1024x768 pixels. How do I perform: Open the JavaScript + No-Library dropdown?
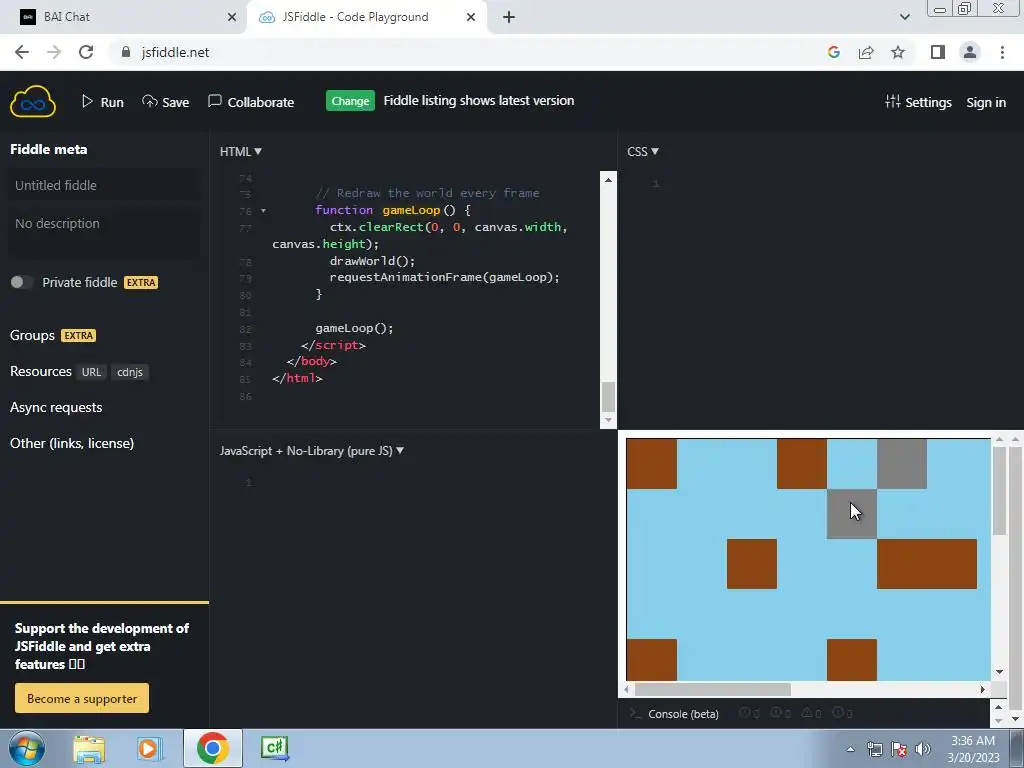coord(312,451)
